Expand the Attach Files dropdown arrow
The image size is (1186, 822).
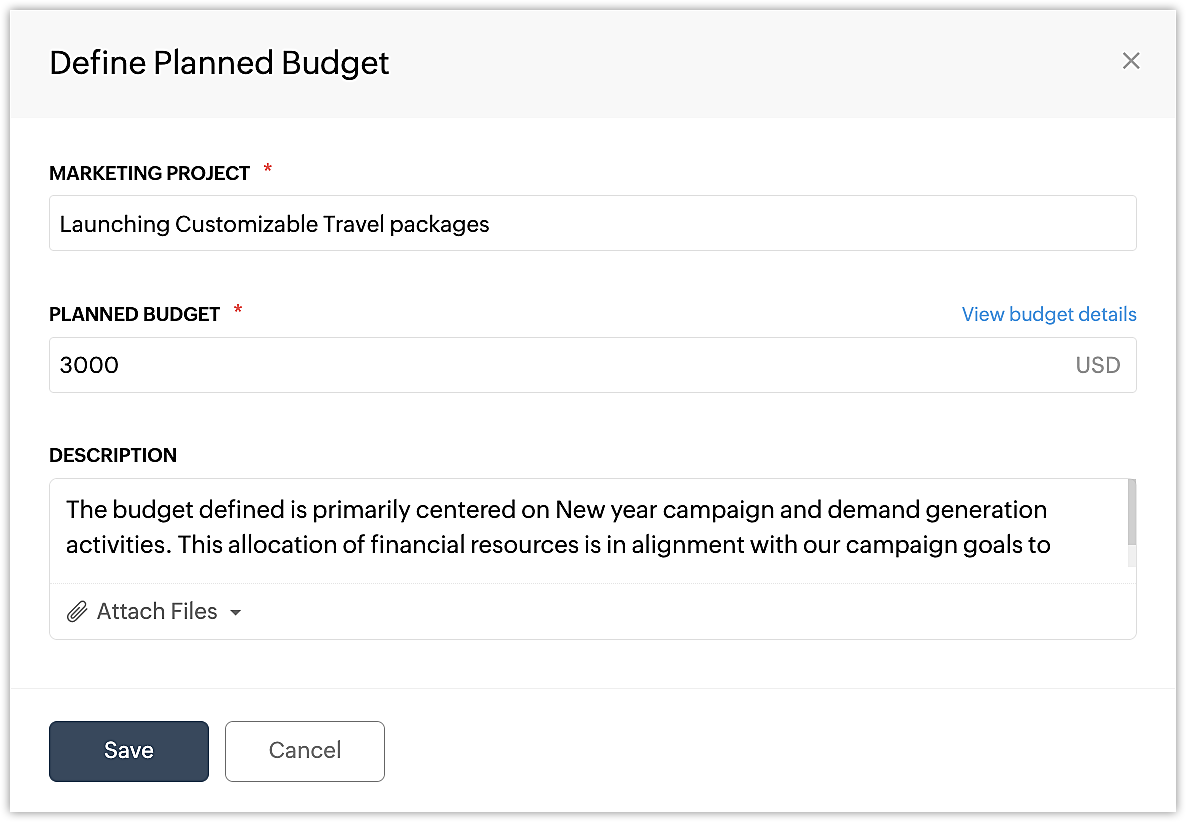pos(236,613)
